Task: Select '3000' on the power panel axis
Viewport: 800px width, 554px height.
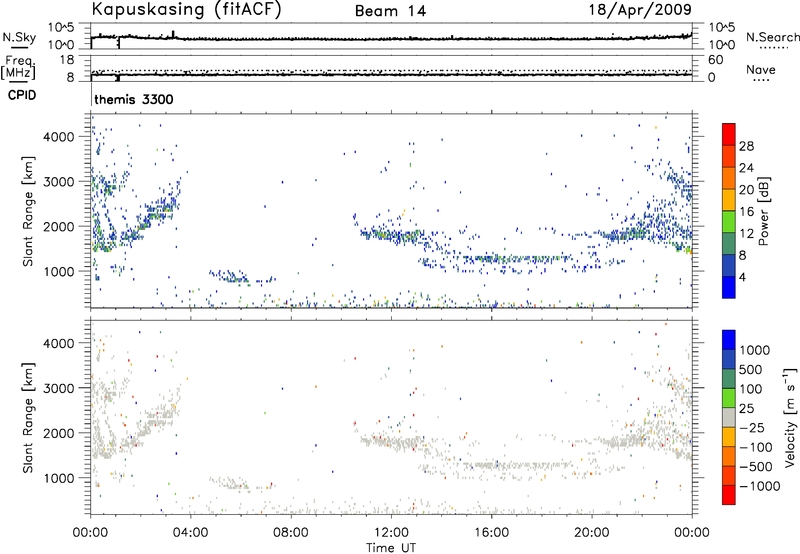Action: [59, 182]
